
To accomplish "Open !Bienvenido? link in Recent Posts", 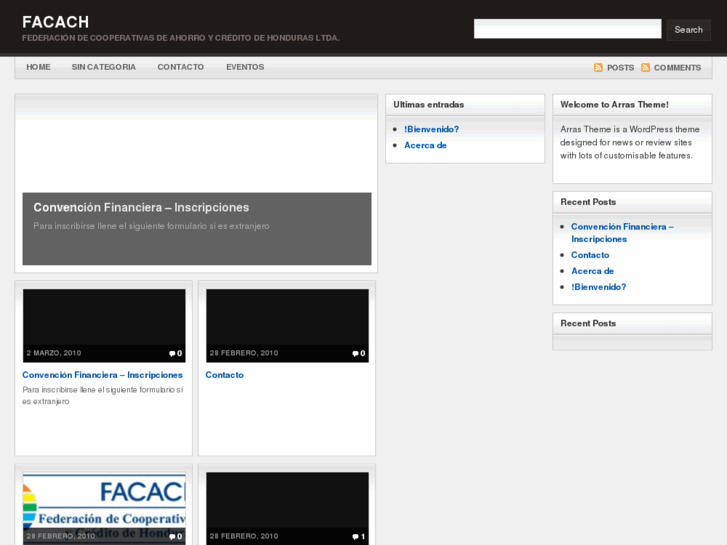I will [x=598, y=287].
